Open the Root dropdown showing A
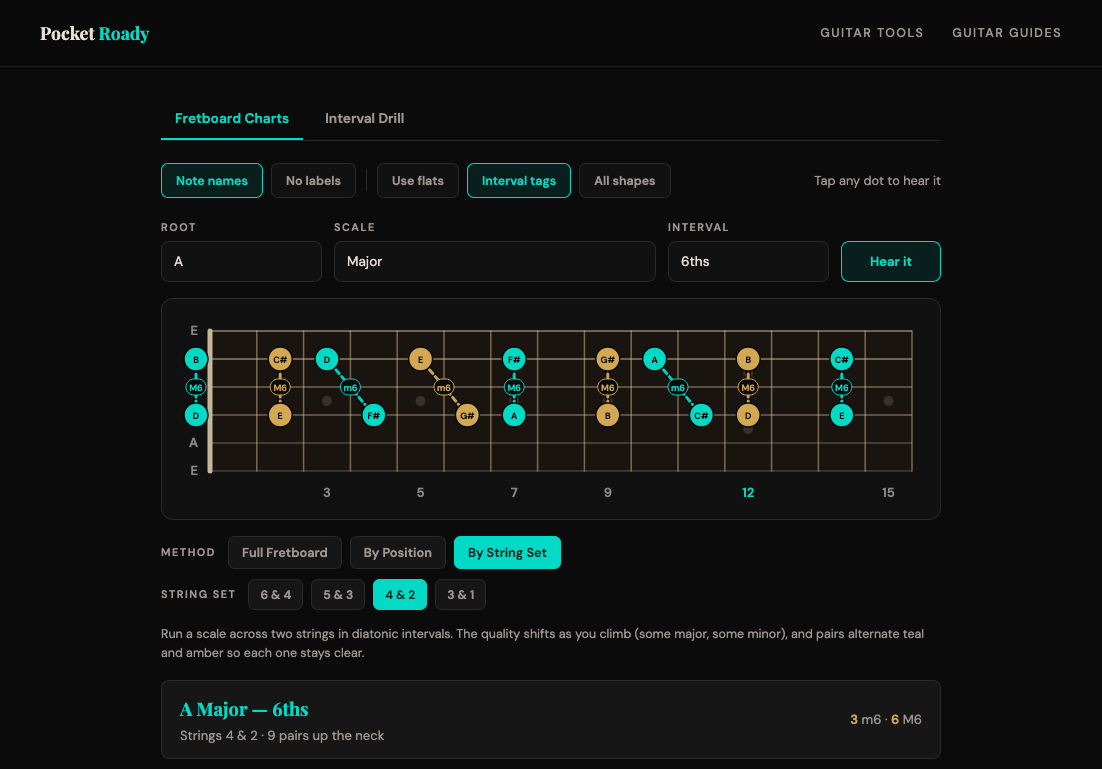The height and width of the screenshot is (769, 1102). click(x=241, y=261)
